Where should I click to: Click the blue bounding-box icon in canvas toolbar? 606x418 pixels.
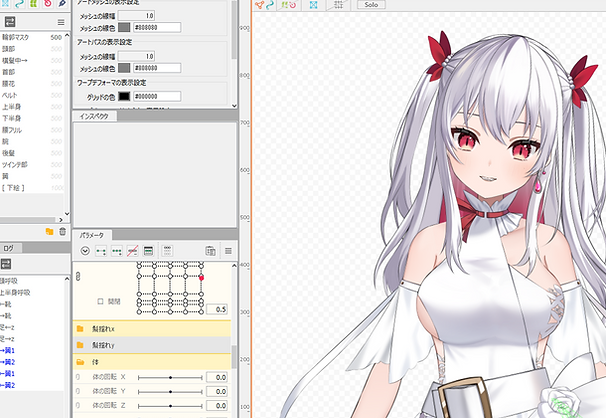click(313, 5)
